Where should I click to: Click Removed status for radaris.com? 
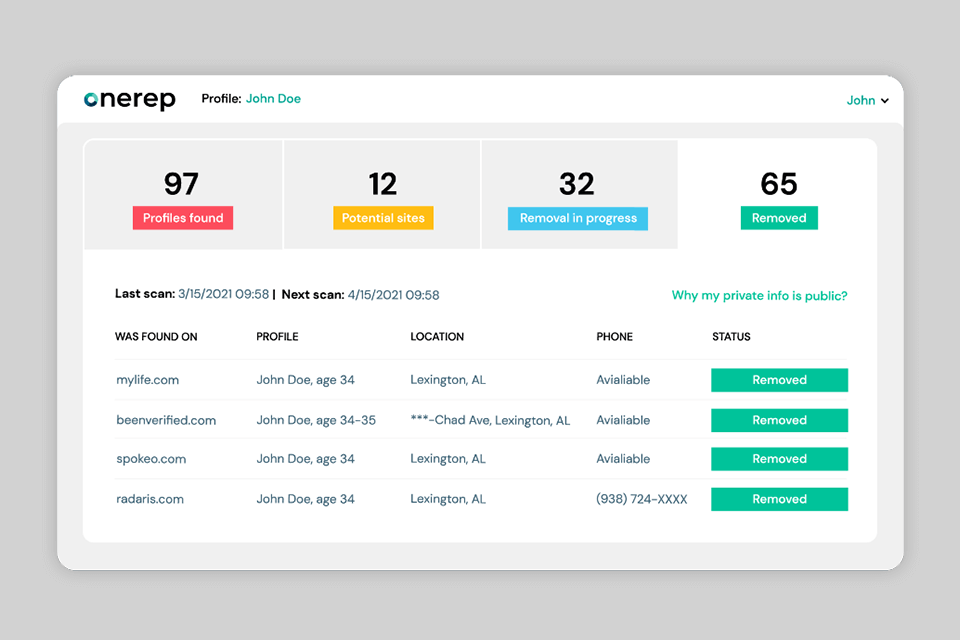(x=779, y=499)
